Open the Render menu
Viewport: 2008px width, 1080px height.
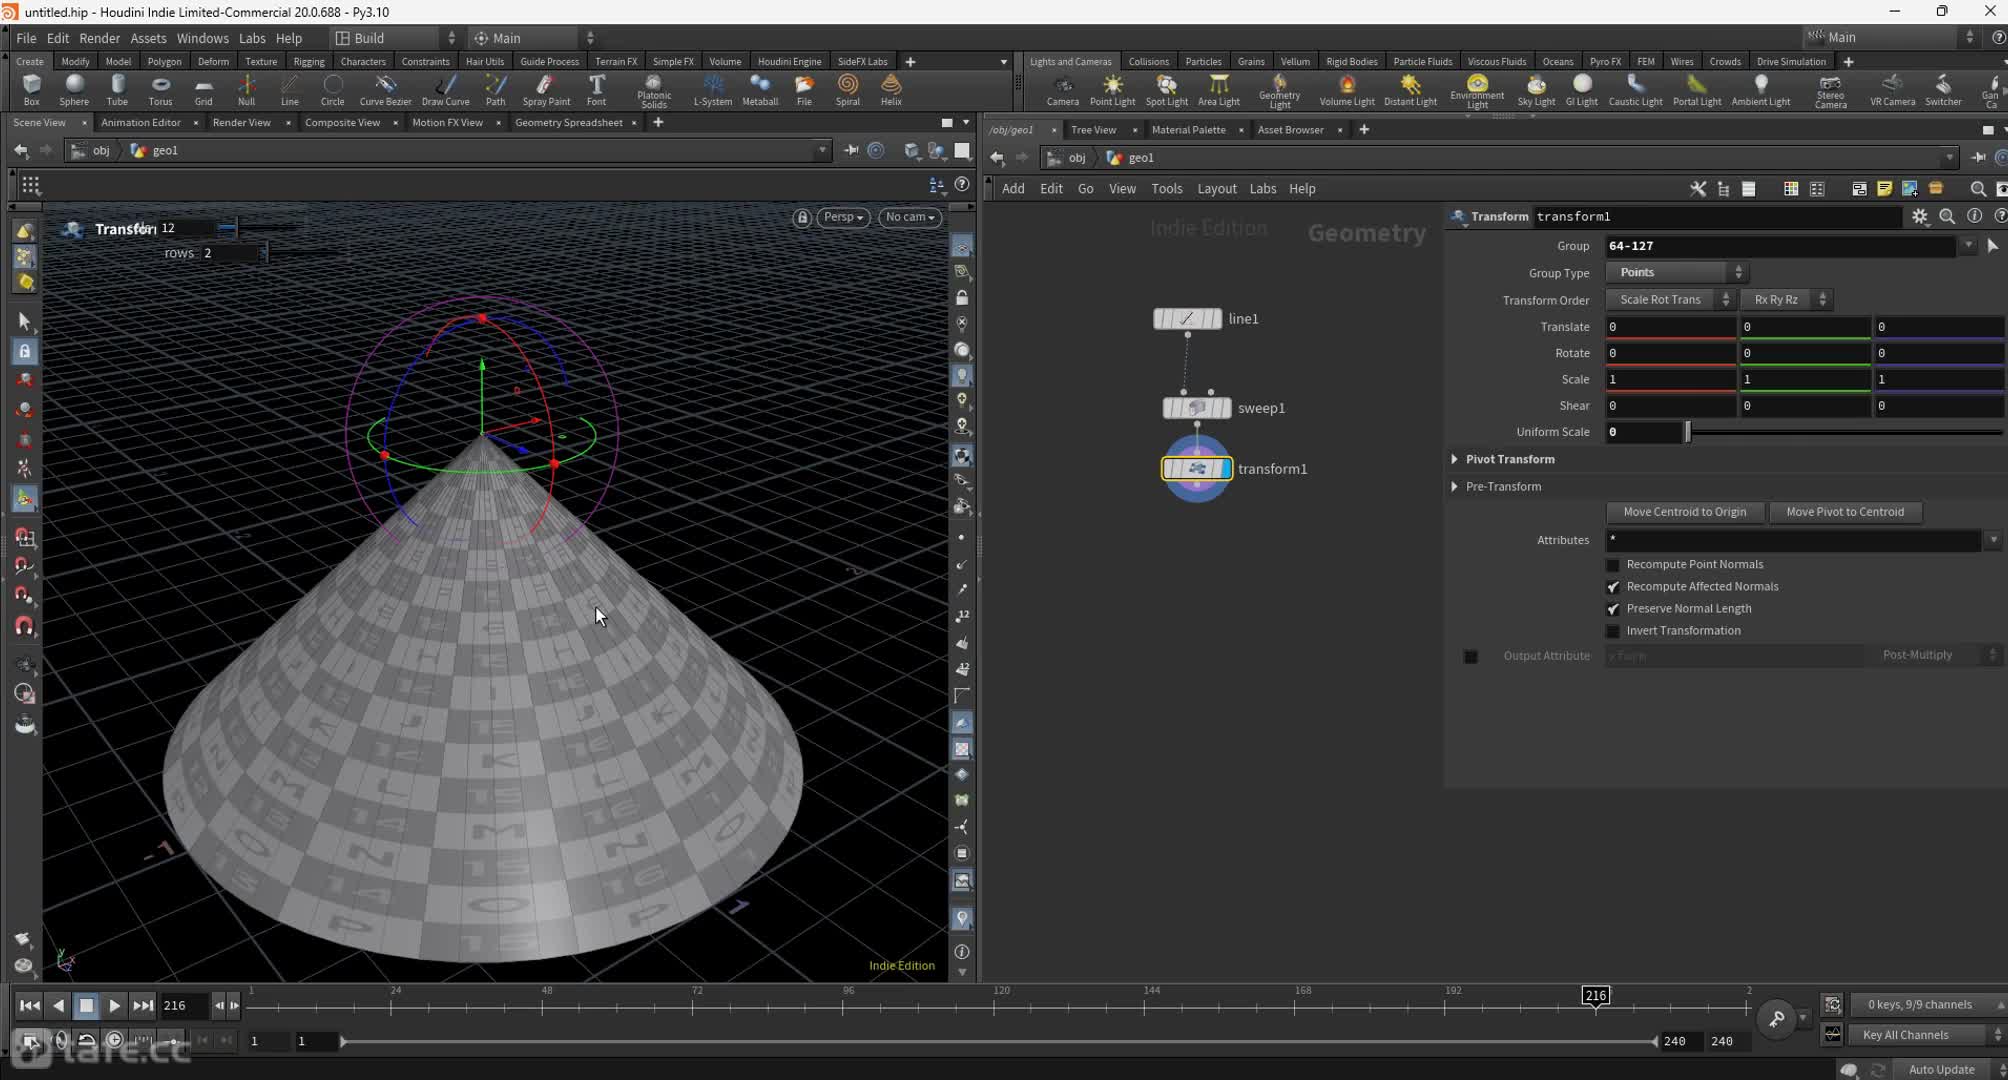[x=99, y=38]
